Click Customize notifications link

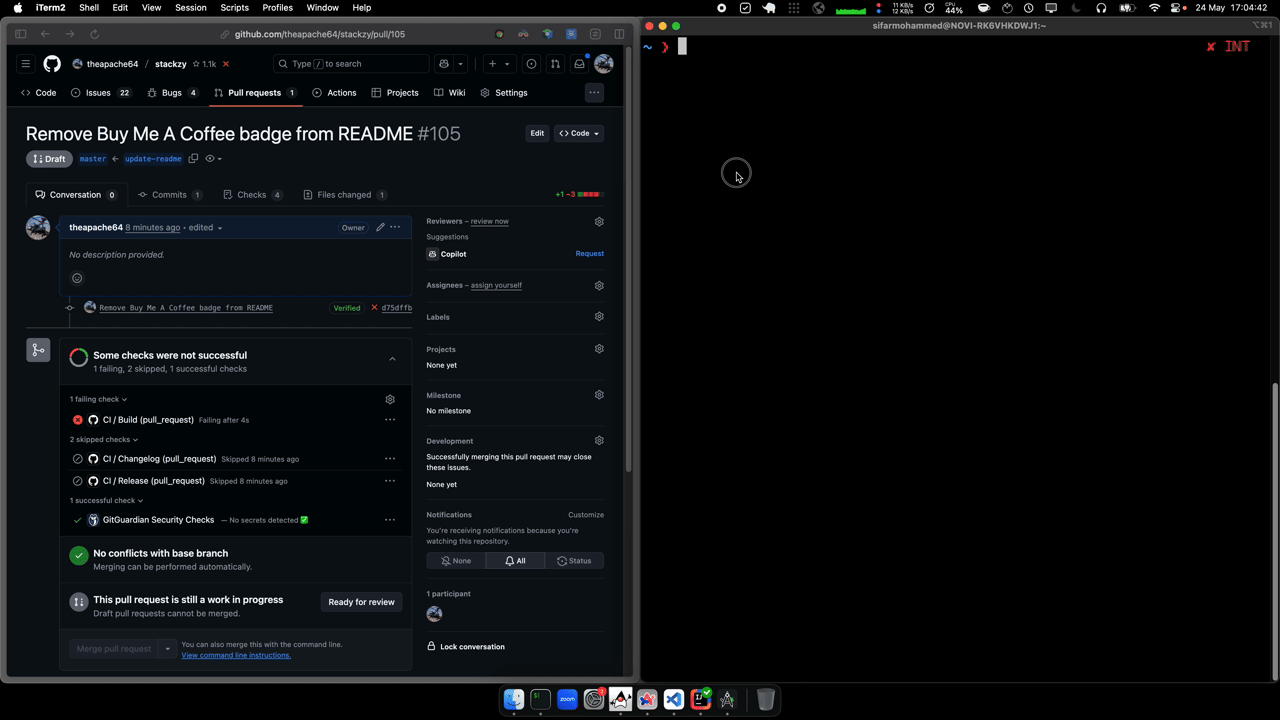pos(586,515)
